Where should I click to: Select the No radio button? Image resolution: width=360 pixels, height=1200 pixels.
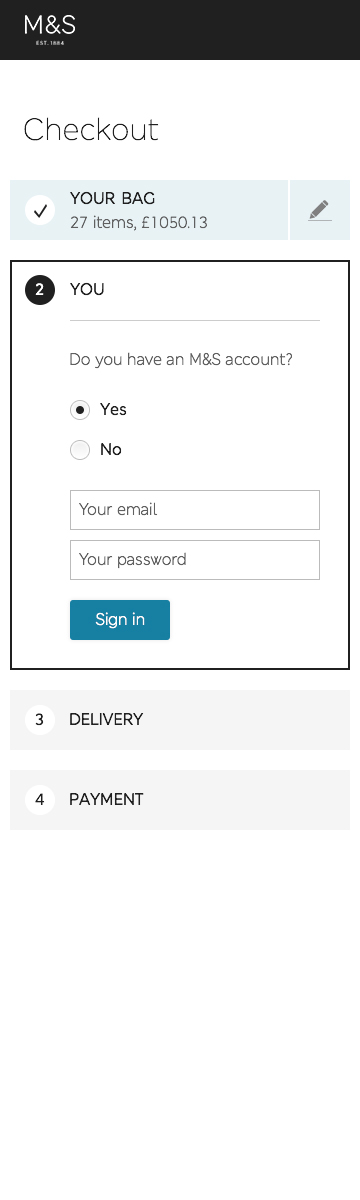(80, 450)
